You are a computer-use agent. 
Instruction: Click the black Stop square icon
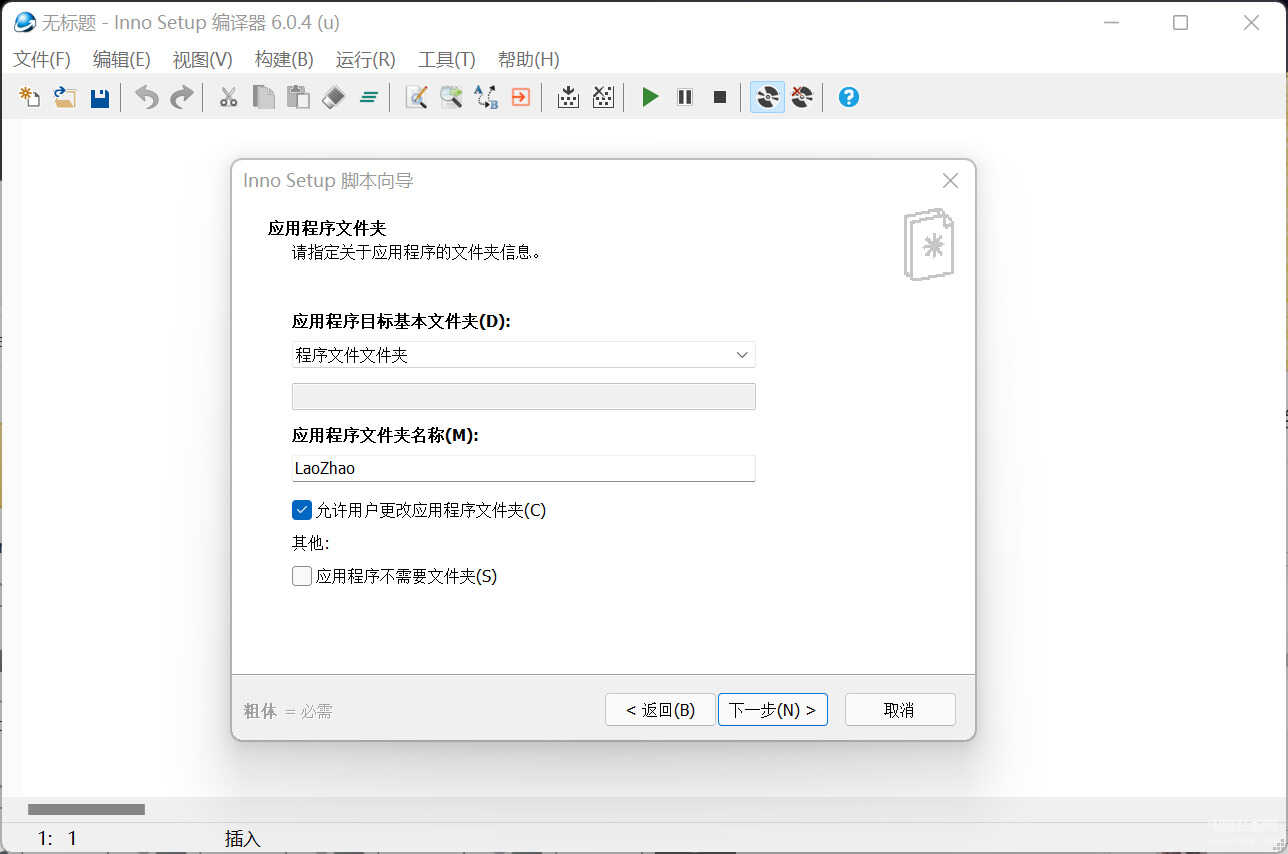tap(719, 97)
